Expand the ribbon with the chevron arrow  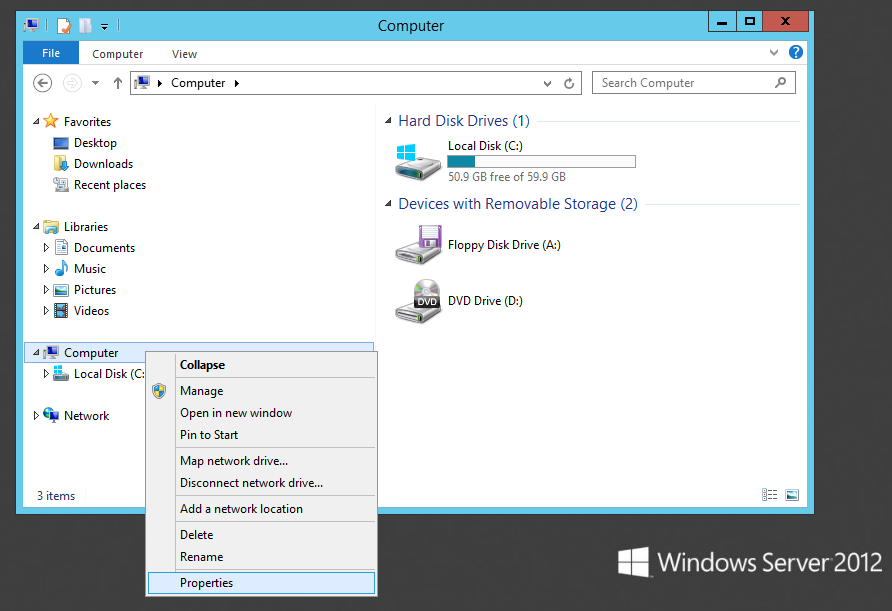coord(774,52)
